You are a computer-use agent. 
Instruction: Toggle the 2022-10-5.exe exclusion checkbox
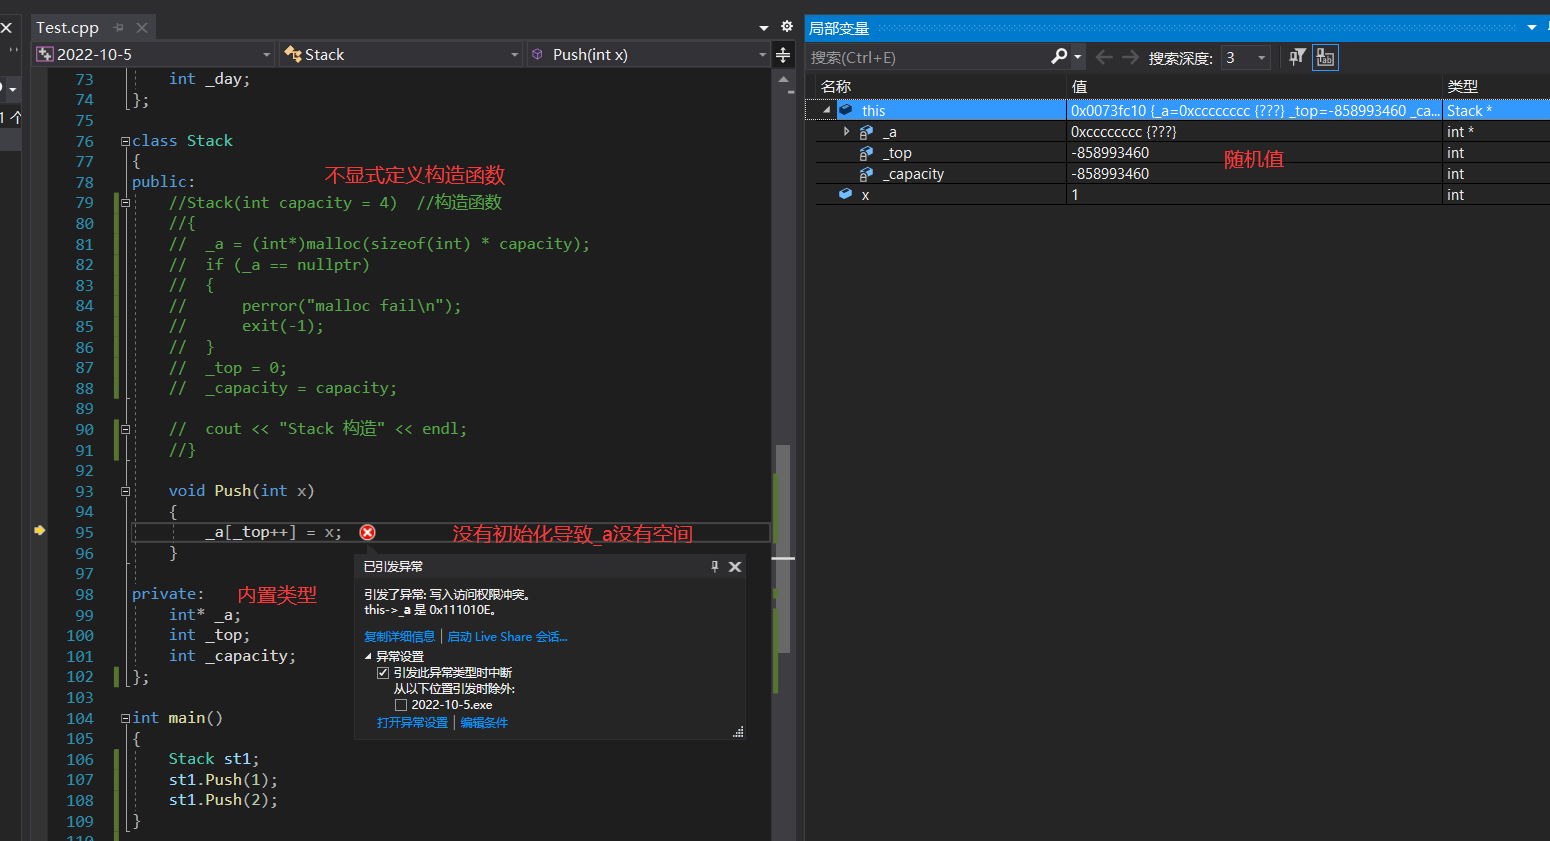(x=401, y=705)
